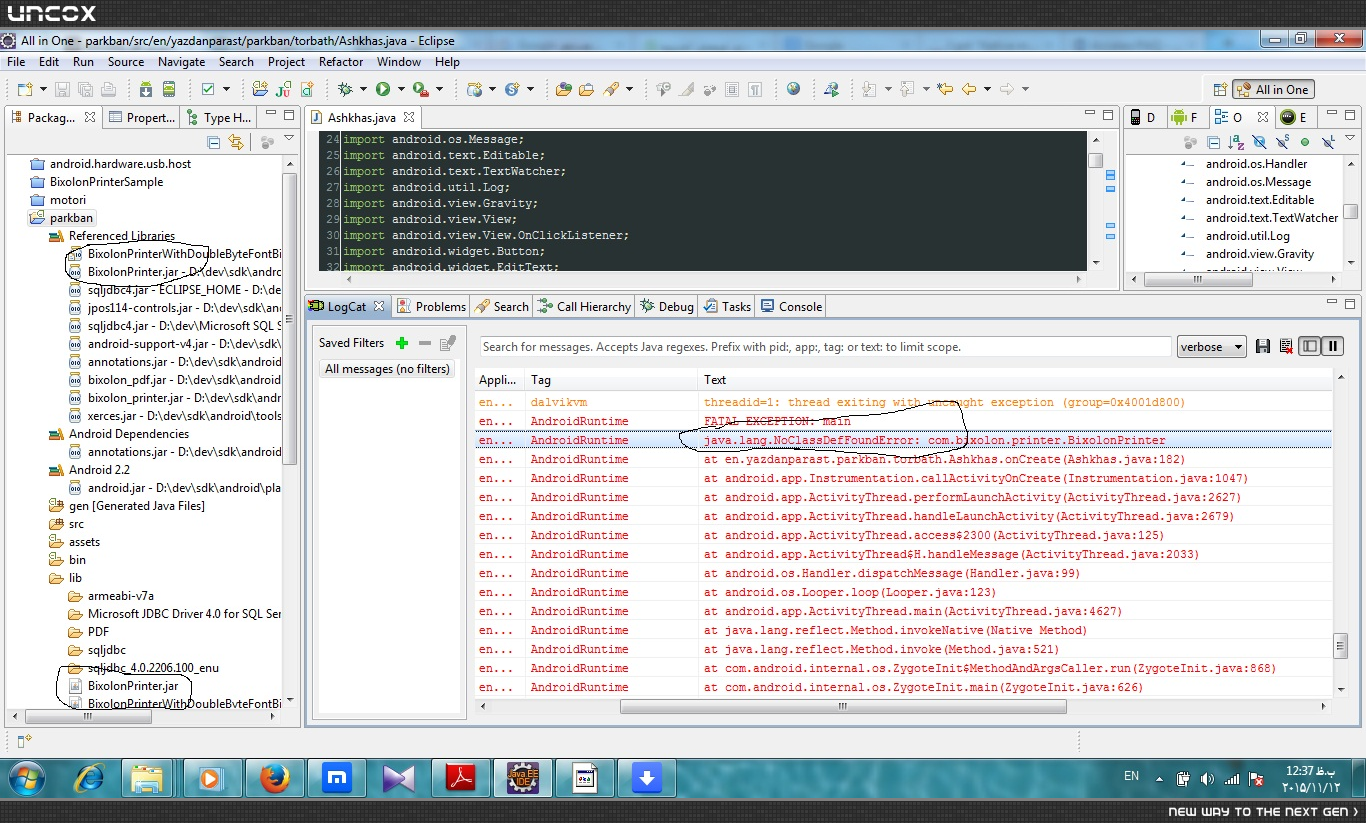Toggle the checkmark task toolbar button
The height and width of the screenshot is (823, 1366).
[209, 89]
